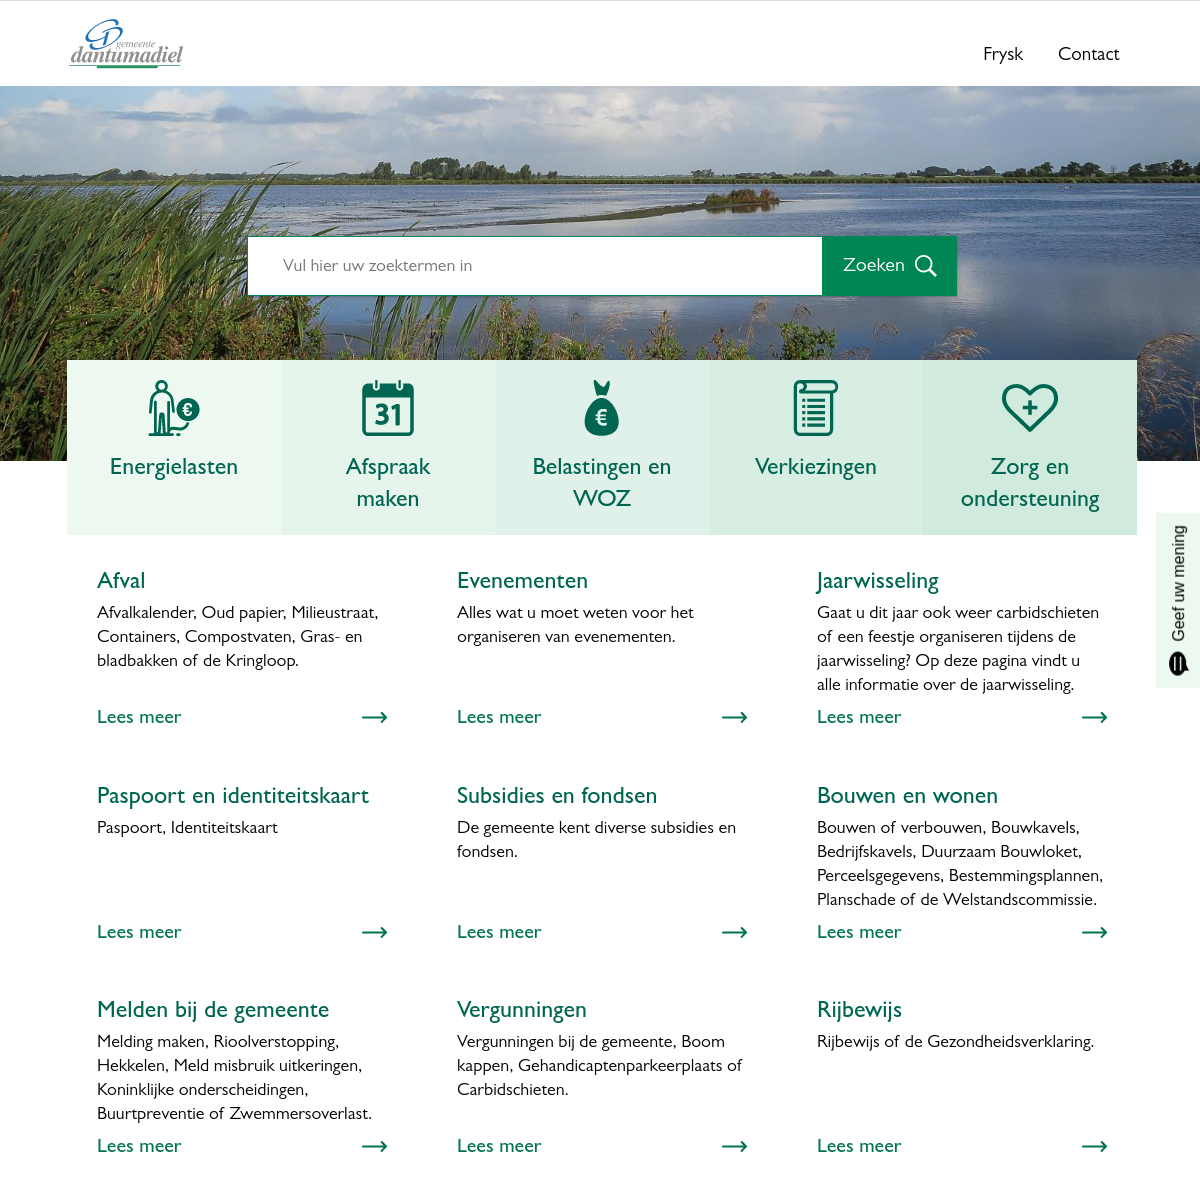Open the Energielasten icon tile
Viewport: 1200px width, 1200px height.
174,409
